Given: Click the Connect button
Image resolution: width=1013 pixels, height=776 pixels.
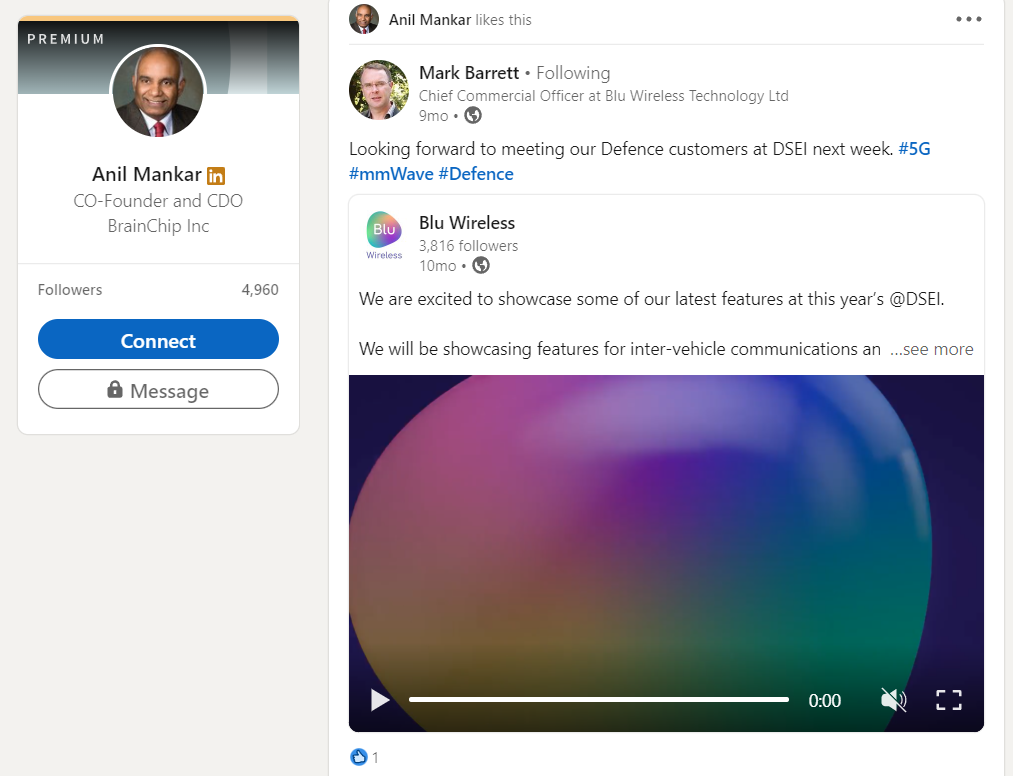Looking at the screenshot, I should click(158, 340).
